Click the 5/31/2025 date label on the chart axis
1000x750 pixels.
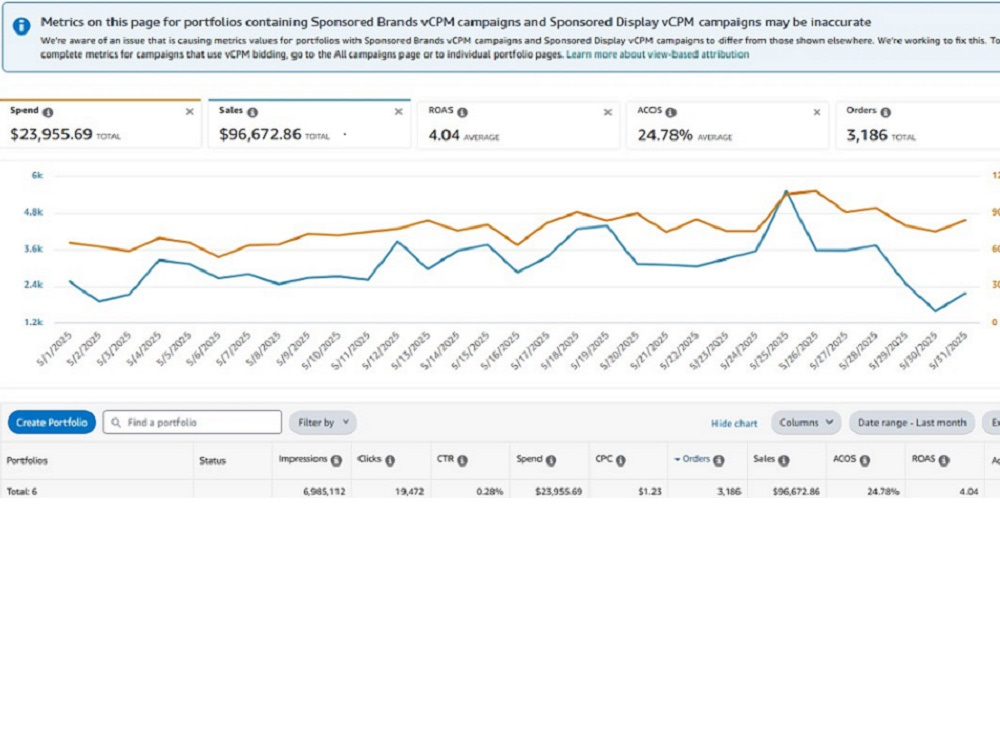[948, 351]
